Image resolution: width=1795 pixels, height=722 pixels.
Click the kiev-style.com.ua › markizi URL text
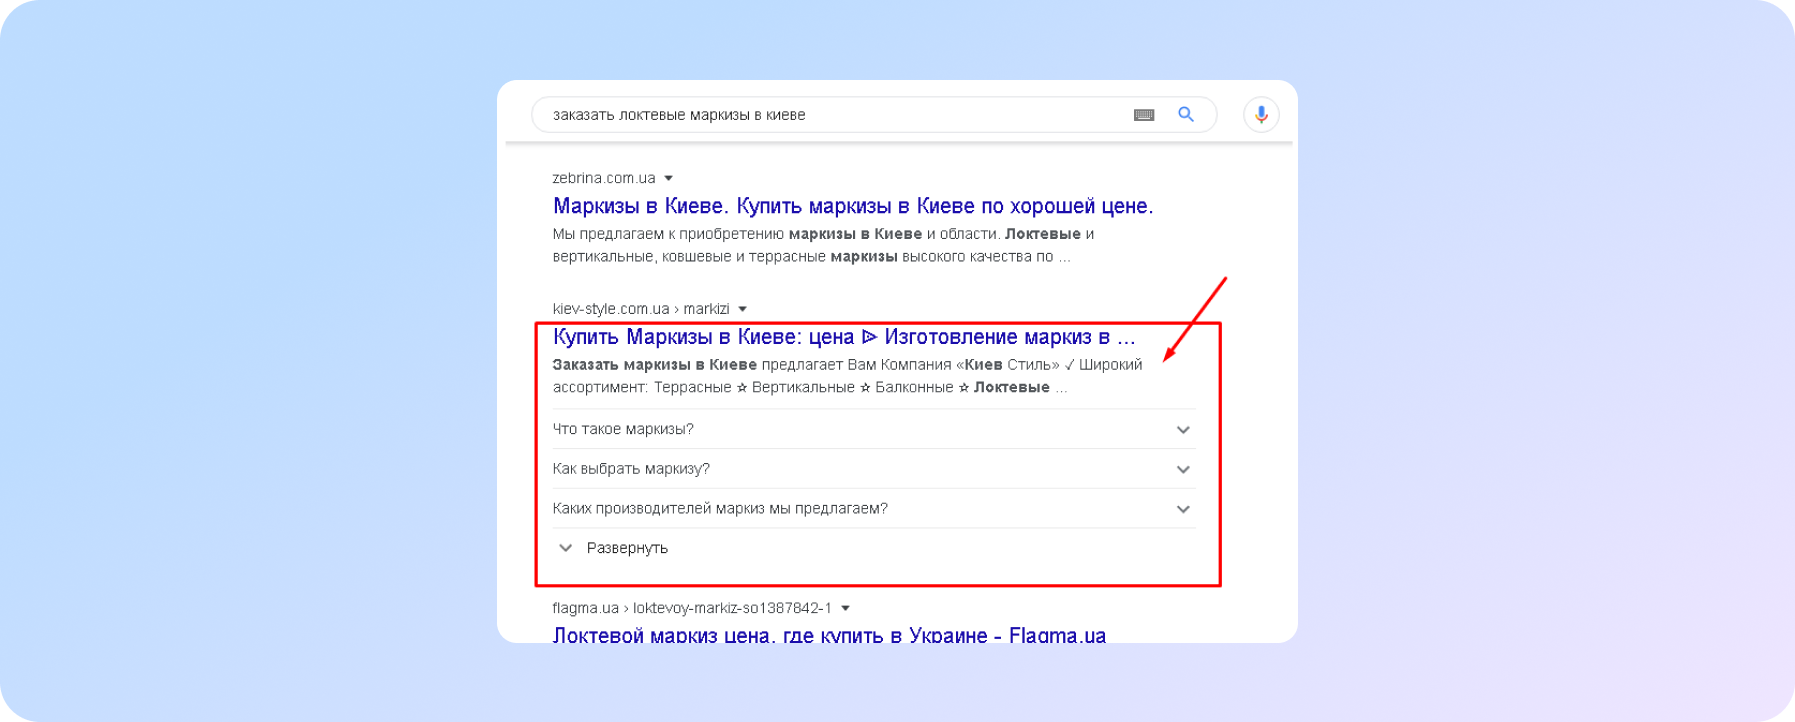[x=641, y=309]
